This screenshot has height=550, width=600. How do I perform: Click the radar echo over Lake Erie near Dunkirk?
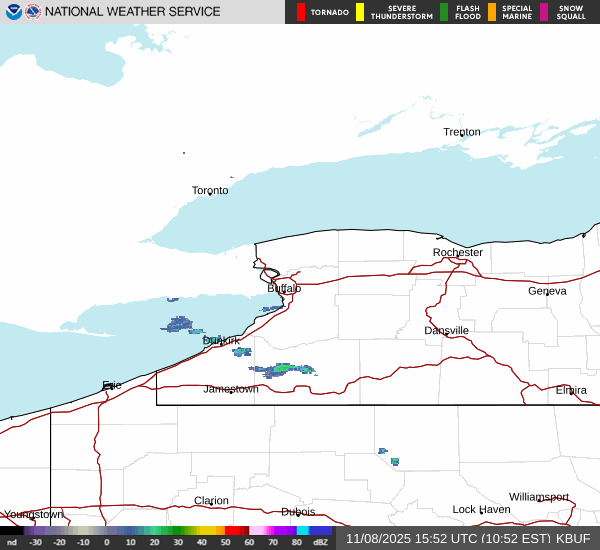180,324
